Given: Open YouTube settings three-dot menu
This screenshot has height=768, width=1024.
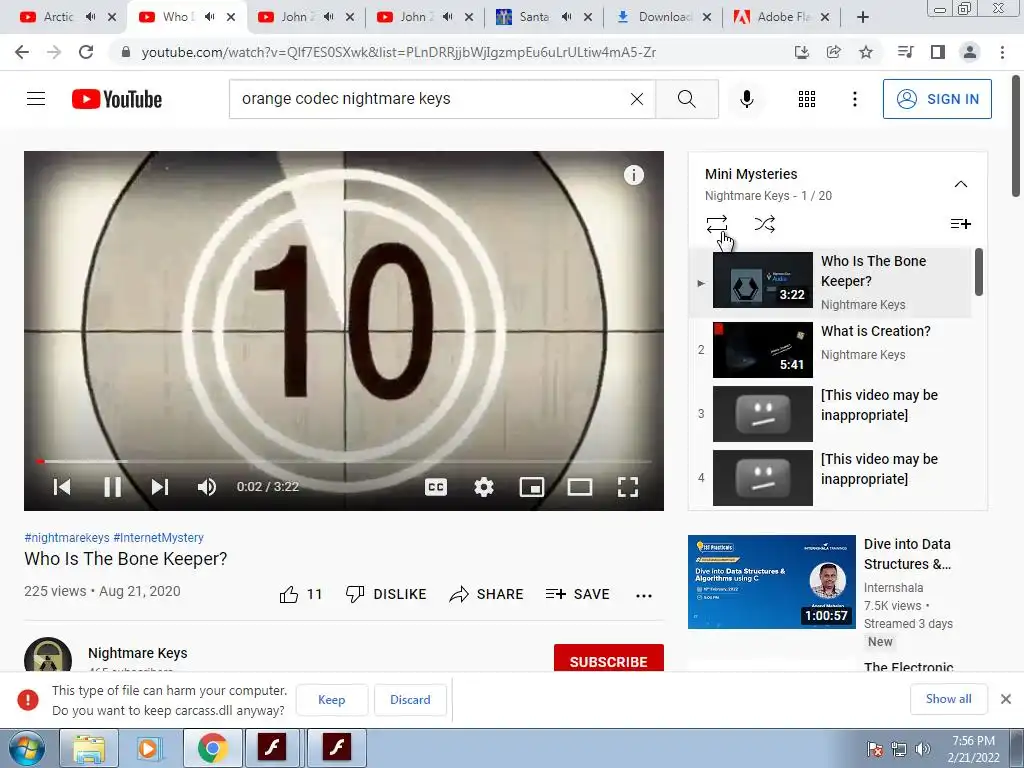Looking at the screenshot, I should point(854,99).
